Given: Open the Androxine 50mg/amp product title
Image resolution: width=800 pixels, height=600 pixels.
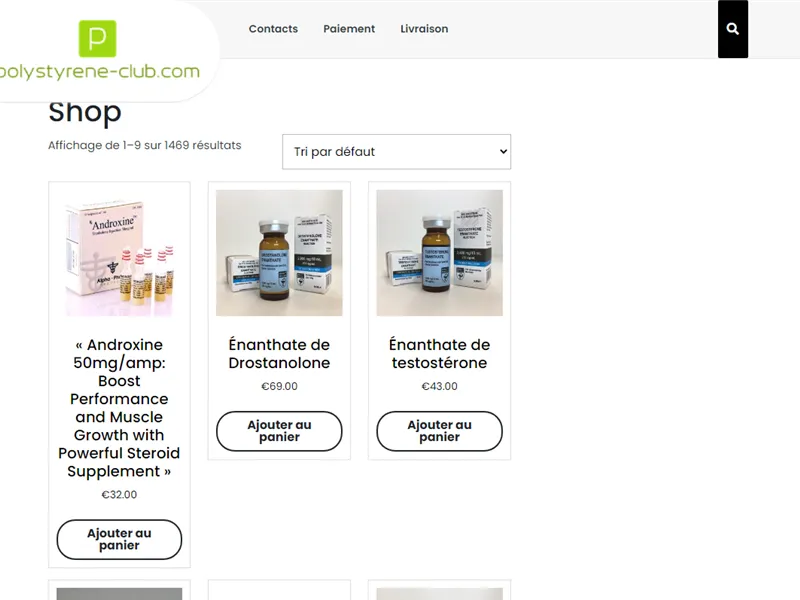Looking at the screenshot, I should tap(119, 408).
